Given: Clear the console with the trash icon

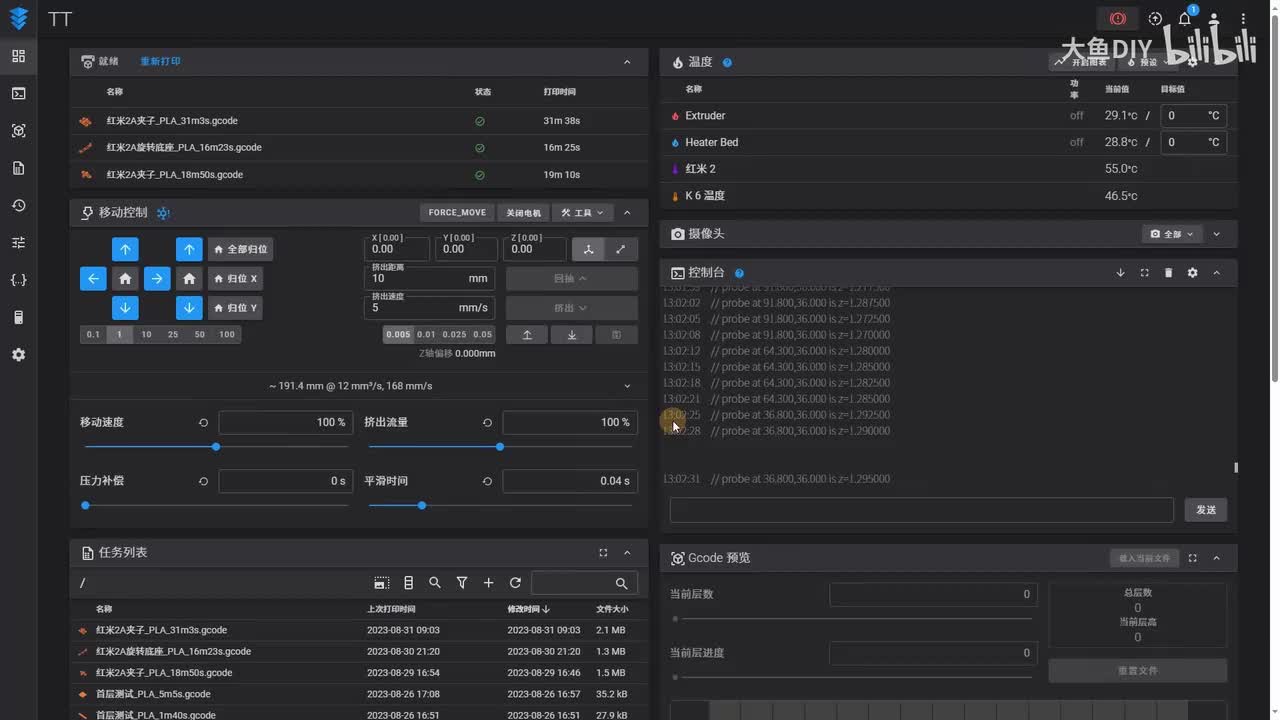Looking at the screenshot, I should click(x=1168, y=273).
